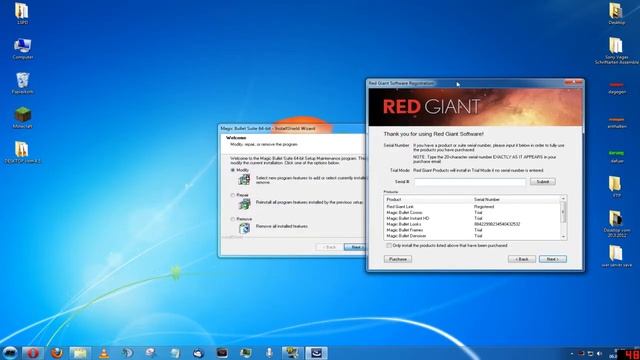This screenshot has width=640, height=360.
Task: Select the Desktop folder at top right
Action: pyautogui.click(x=616, y=14)
